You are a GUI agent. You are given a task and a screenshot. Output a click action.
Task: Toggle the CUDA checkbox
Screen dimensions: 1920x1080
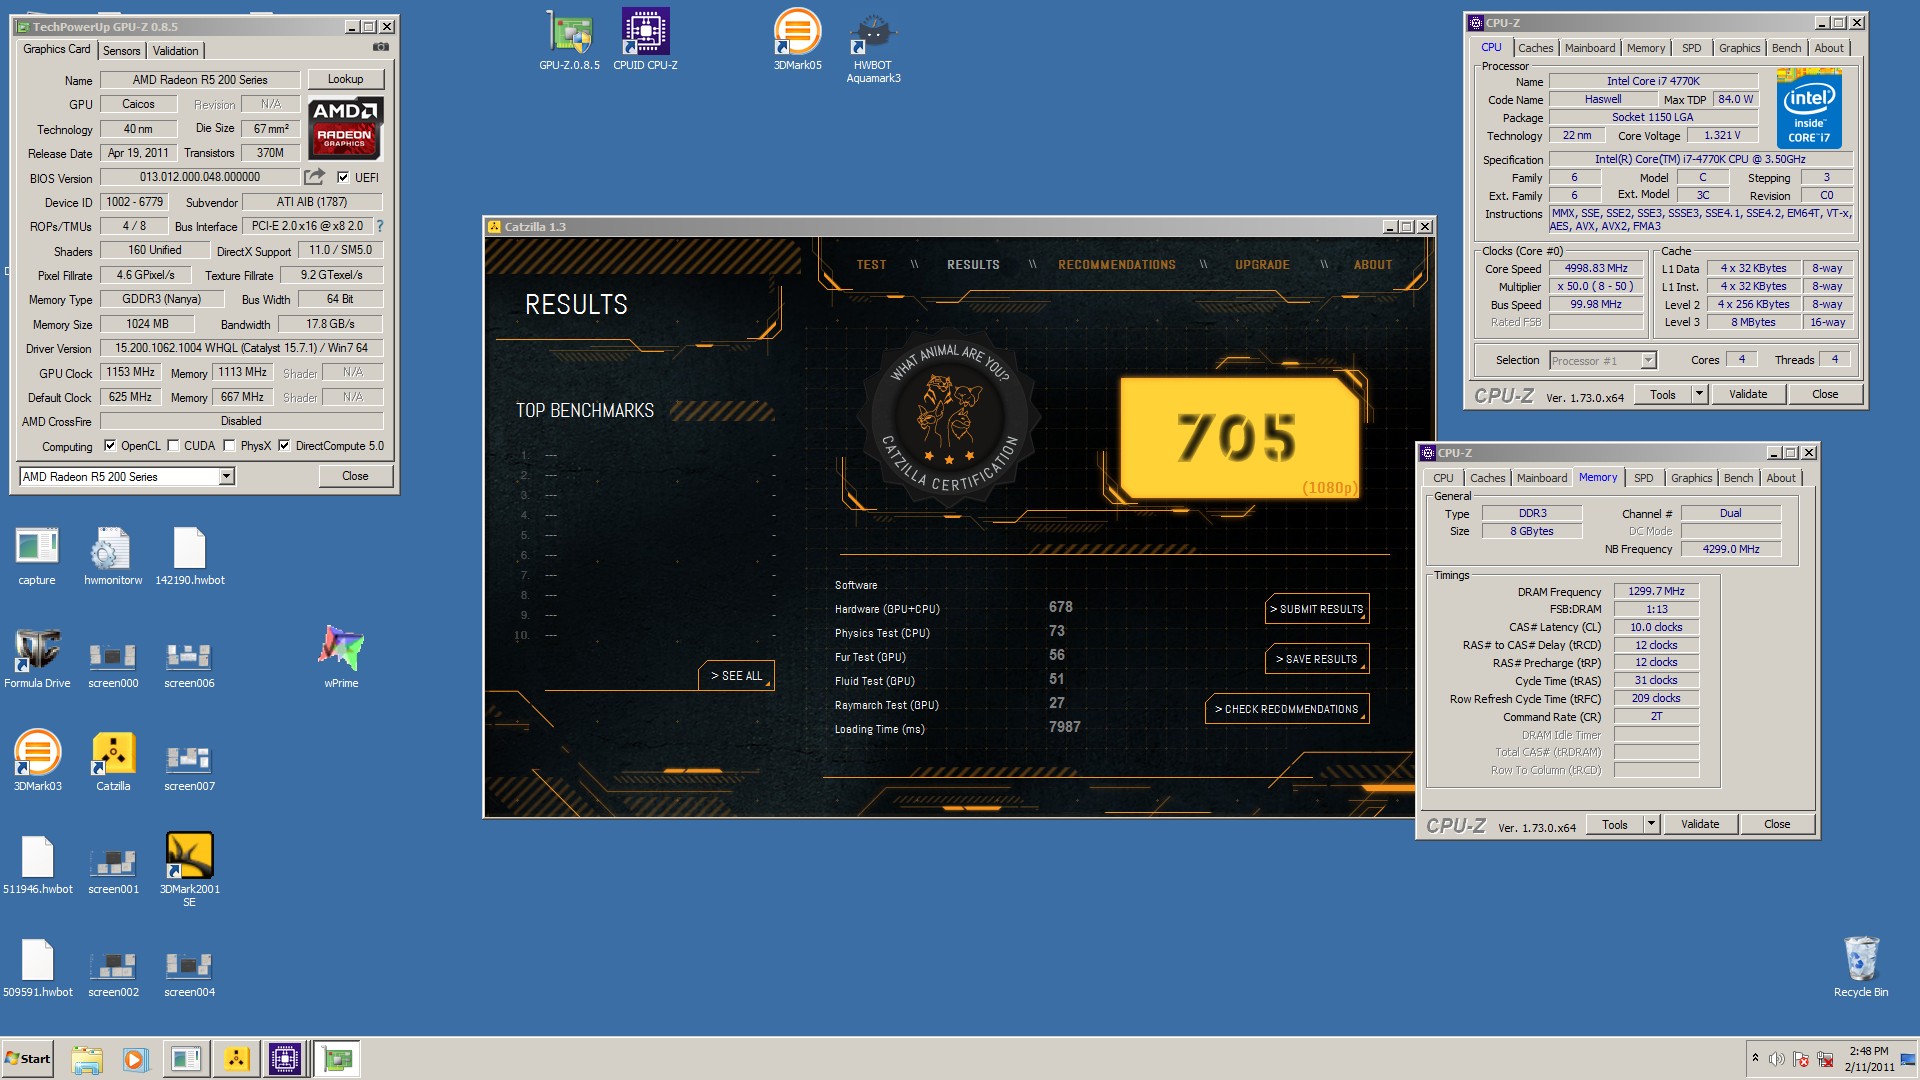(x=173, y=446)
